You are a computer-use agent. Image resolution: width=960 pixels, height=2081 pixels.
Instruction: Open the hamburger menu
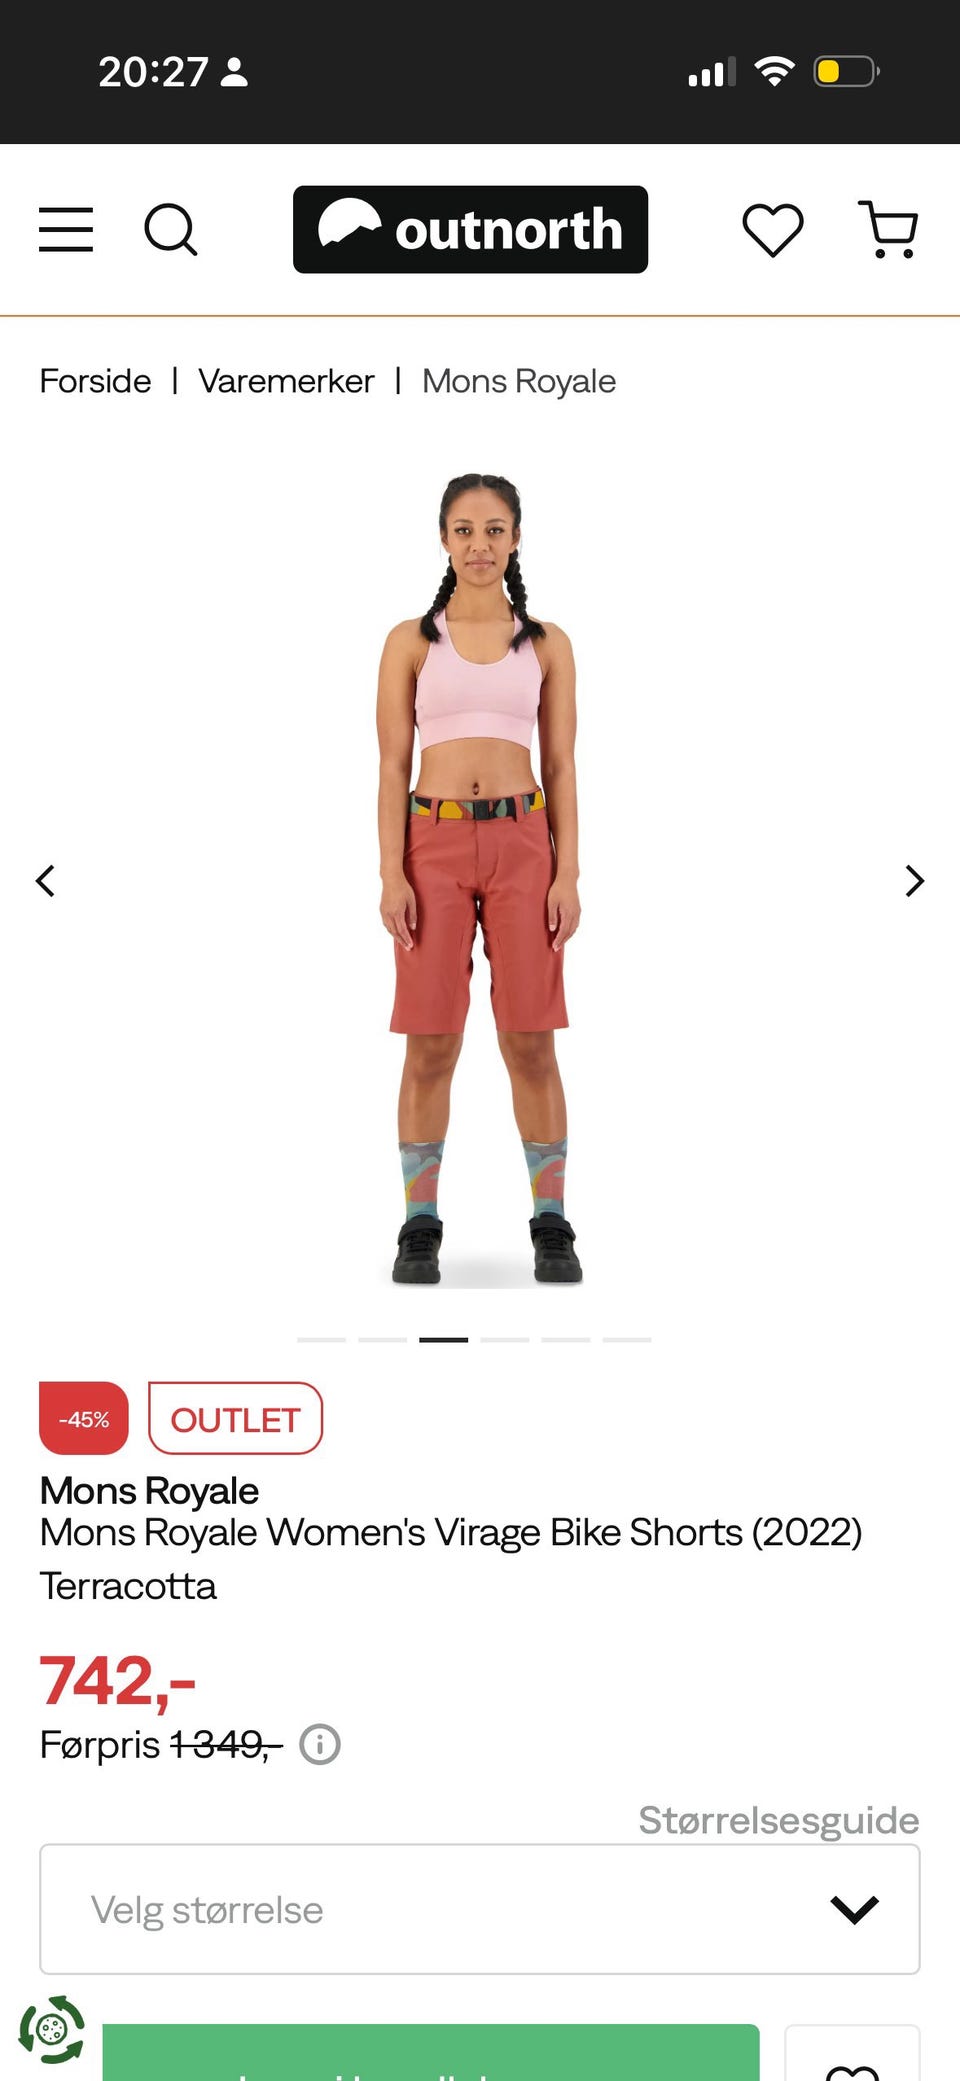click(66, 230)
